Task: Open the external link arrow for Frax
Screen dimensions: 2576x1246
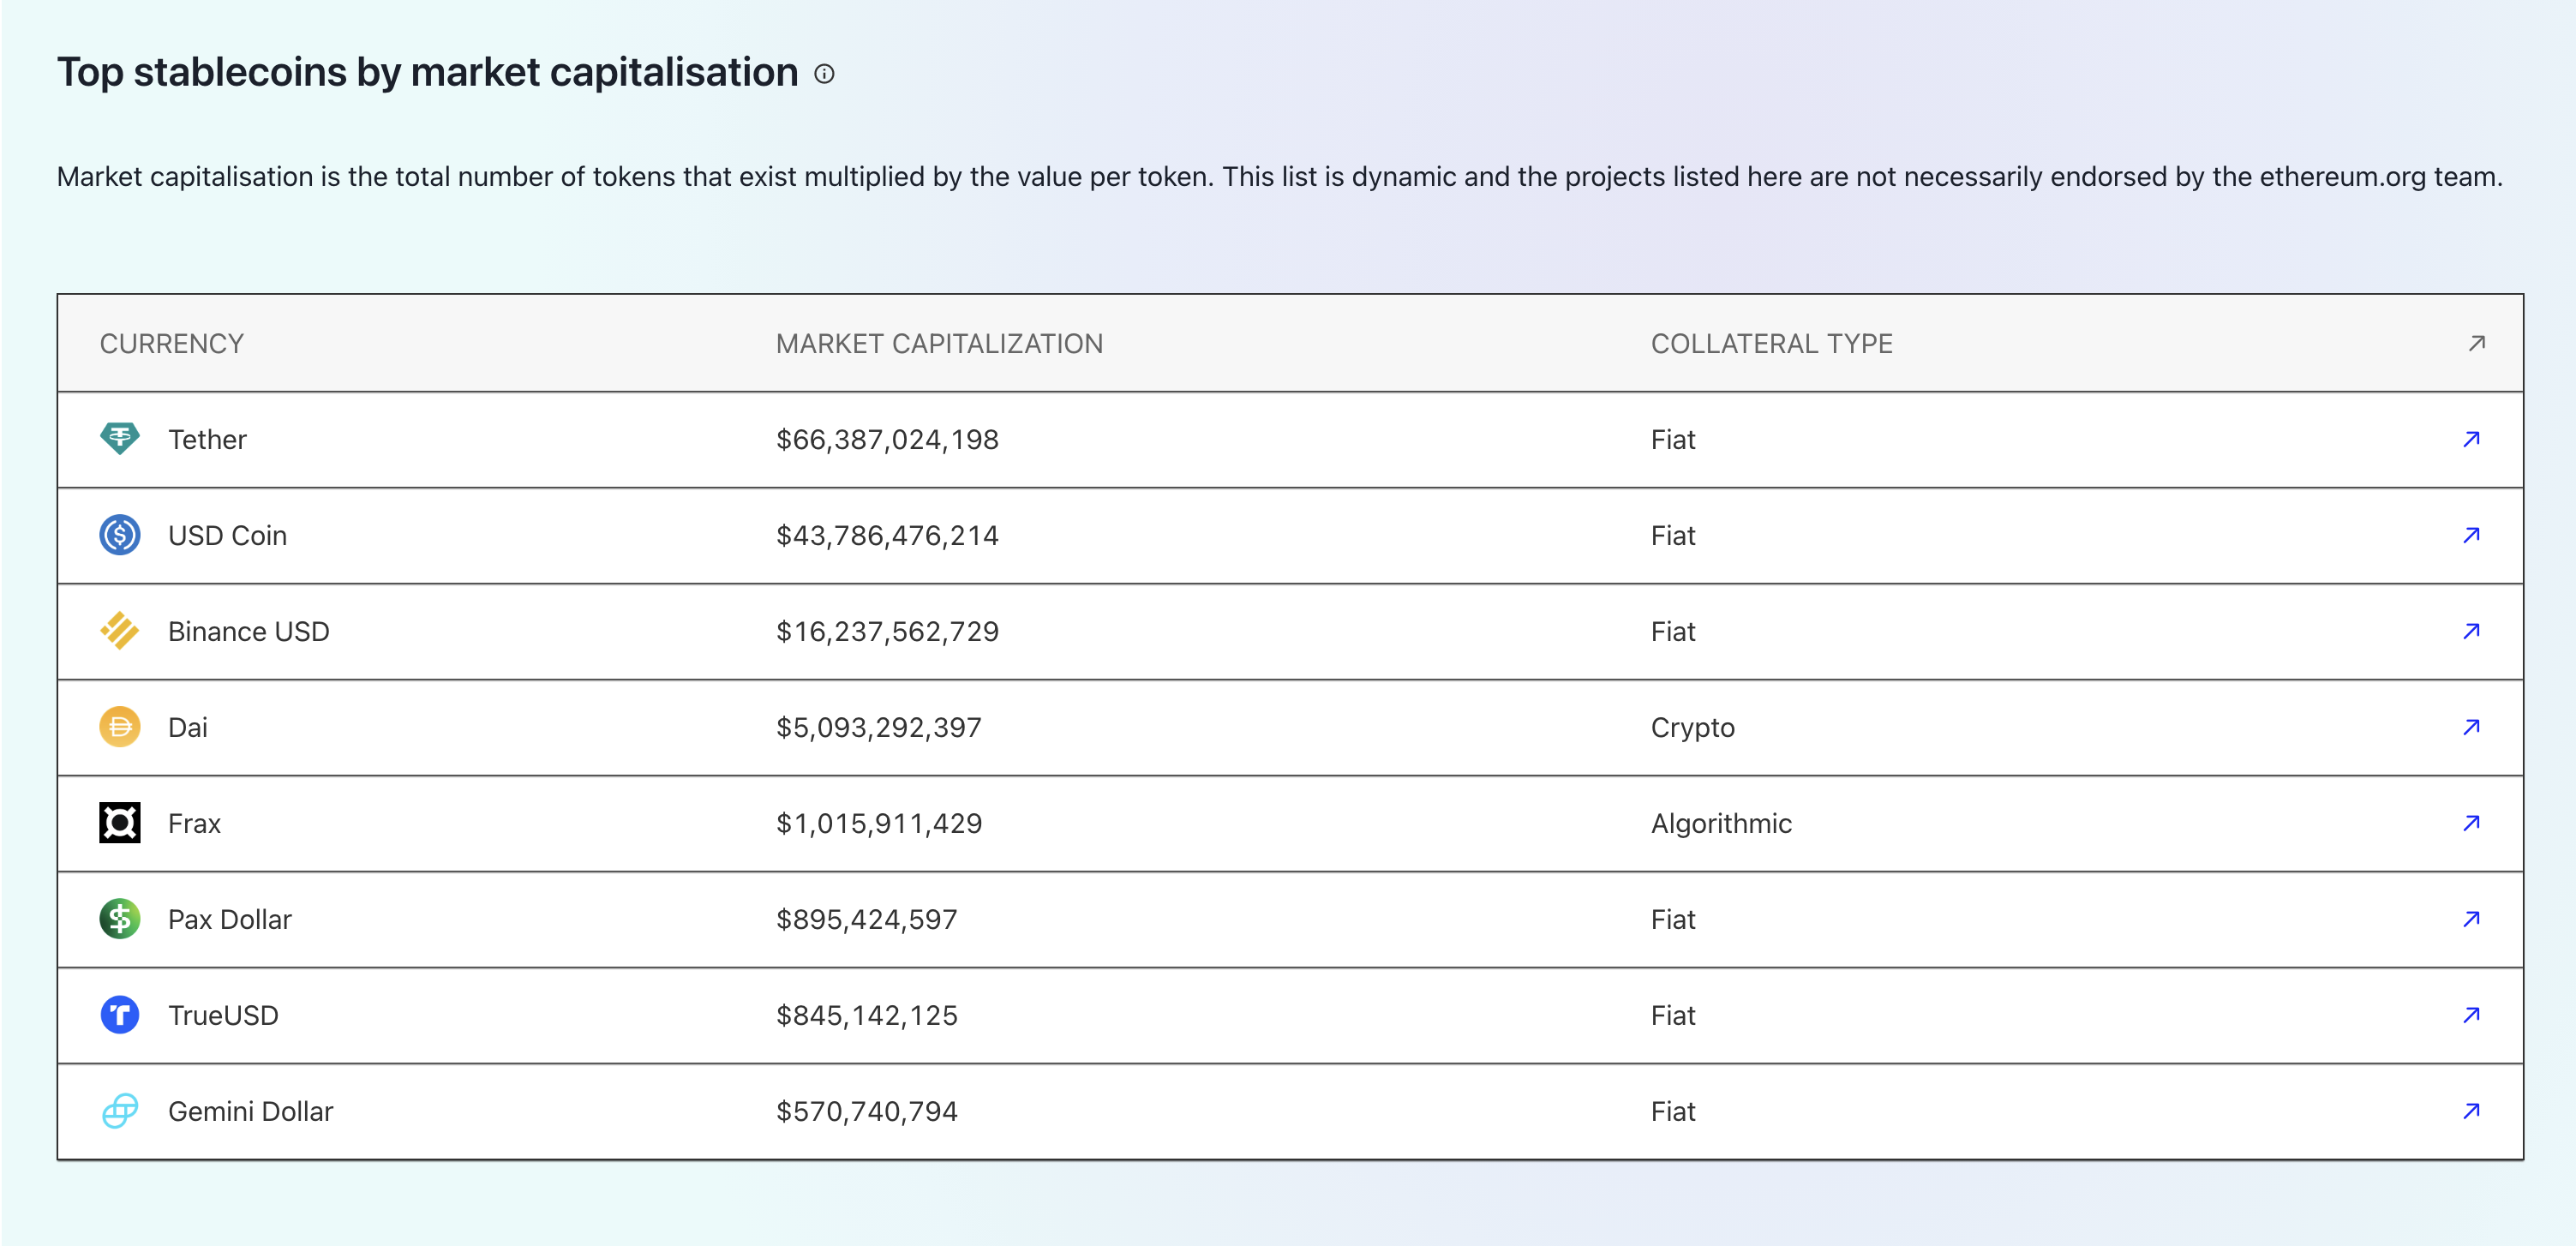Action: [x=2471, y=823]
